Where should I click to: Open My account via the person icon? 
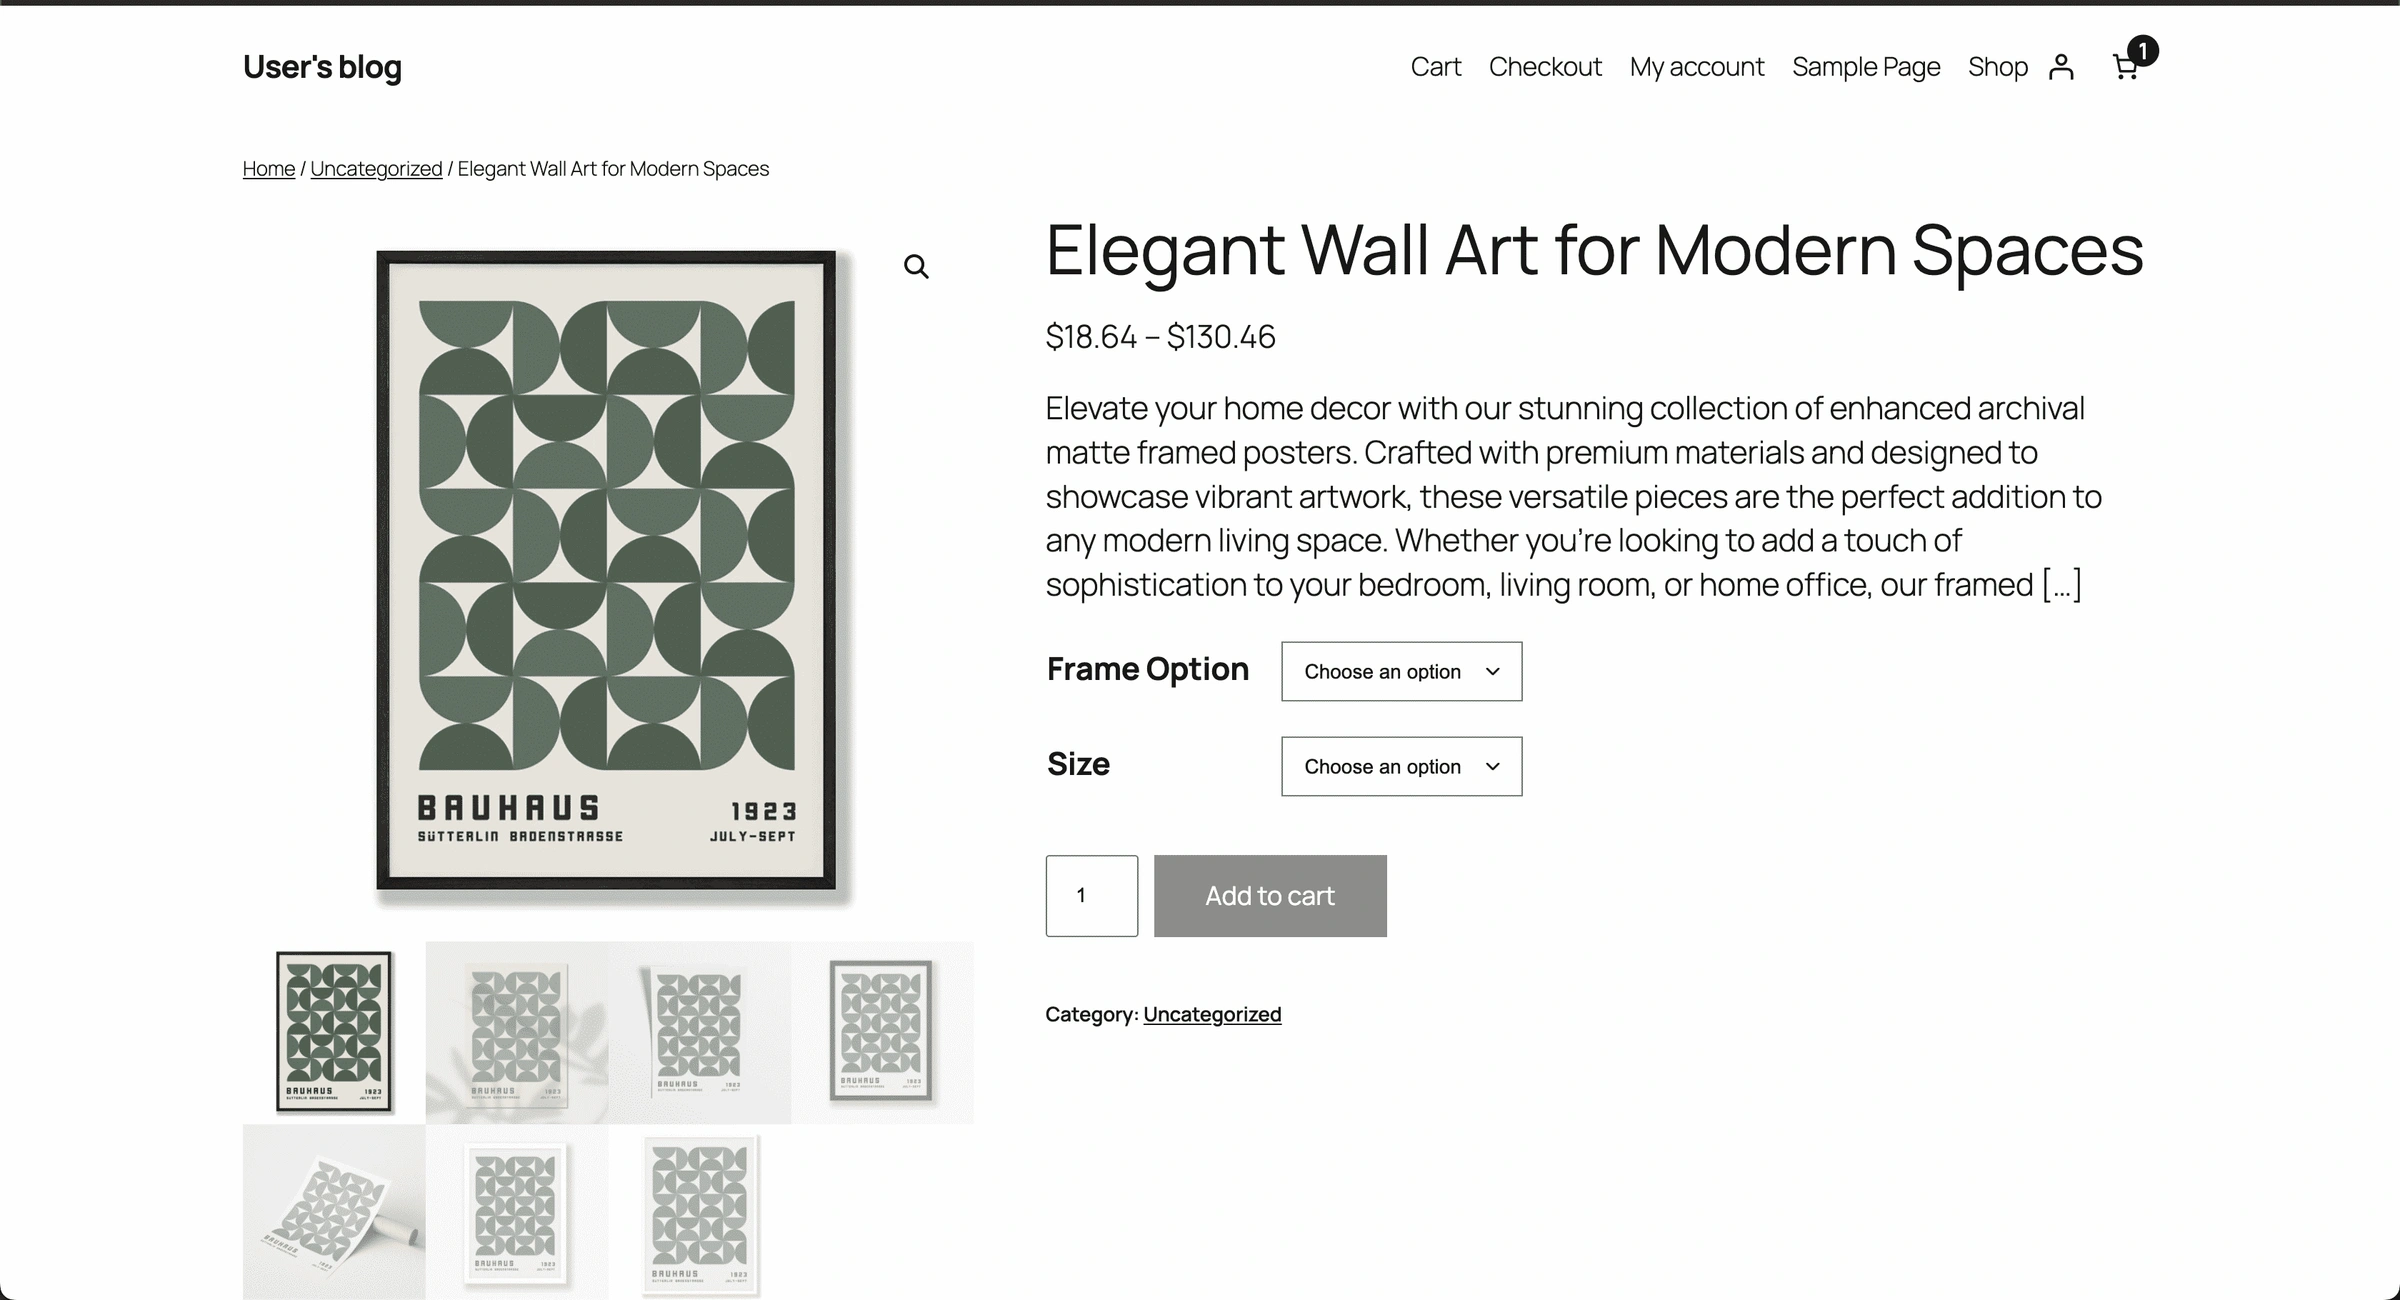(2060, 66)
